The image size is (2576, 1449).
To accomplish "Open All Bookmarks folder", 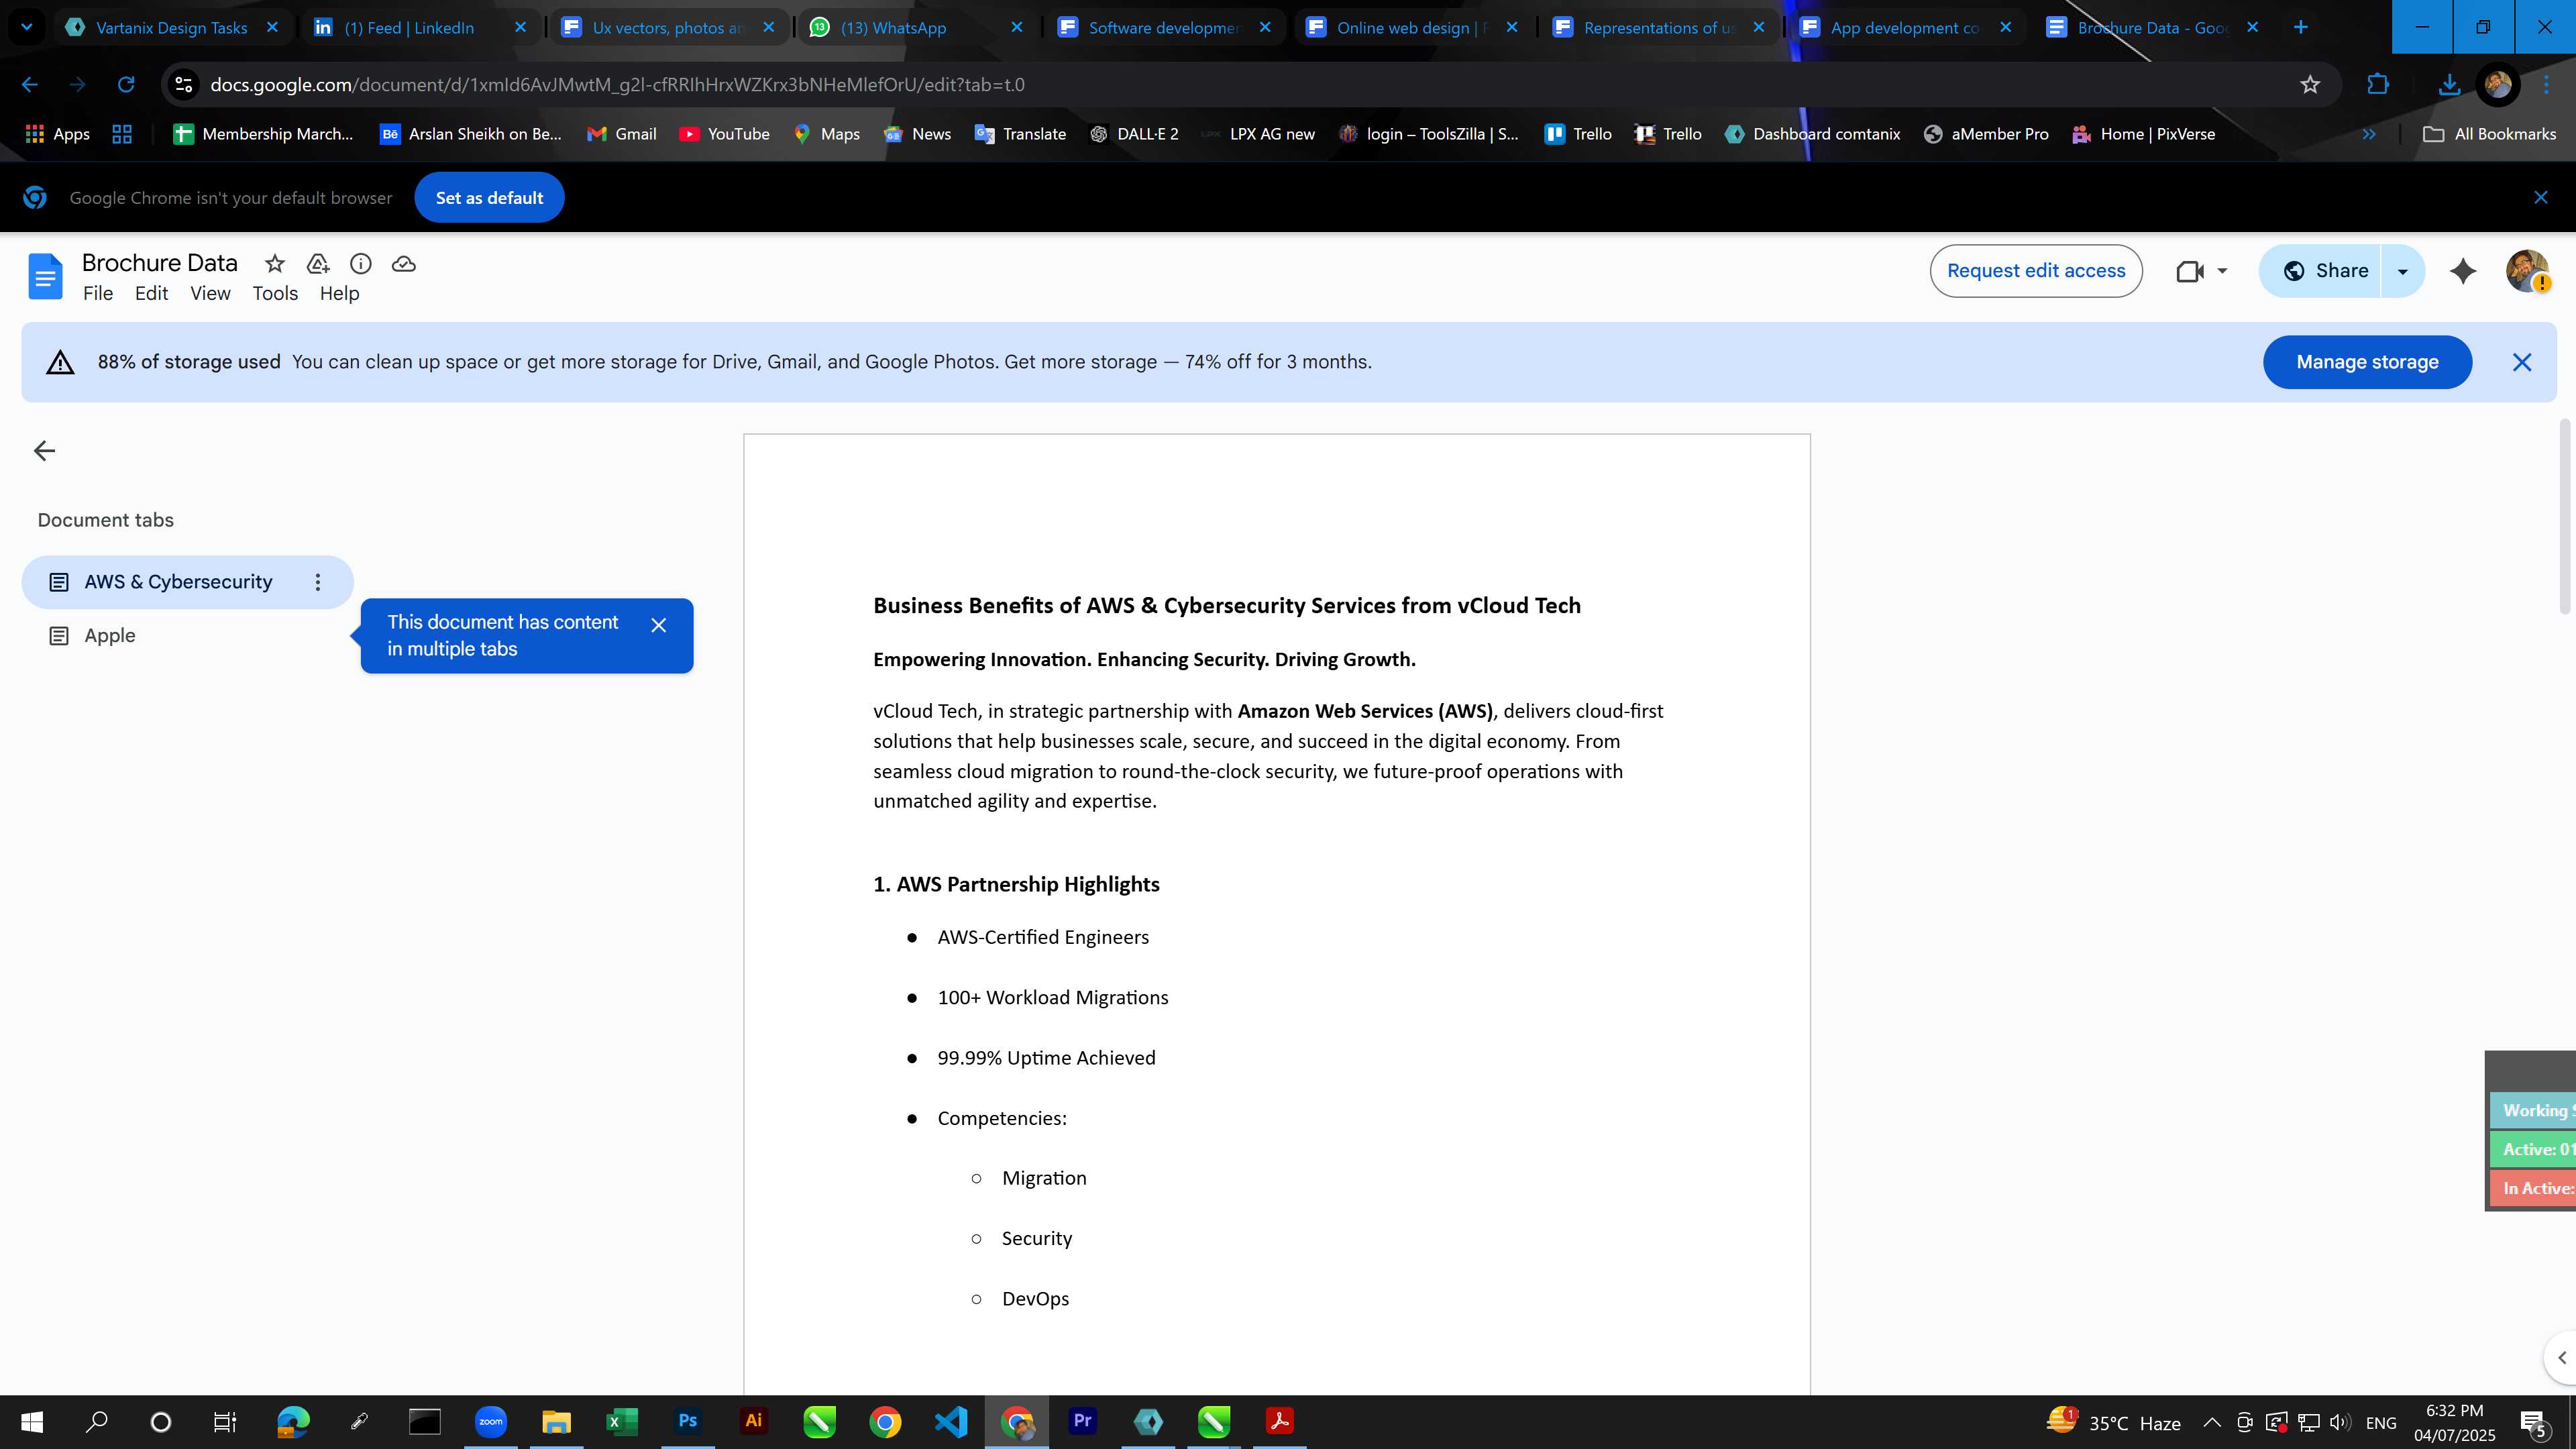I will coord(2489,134).
